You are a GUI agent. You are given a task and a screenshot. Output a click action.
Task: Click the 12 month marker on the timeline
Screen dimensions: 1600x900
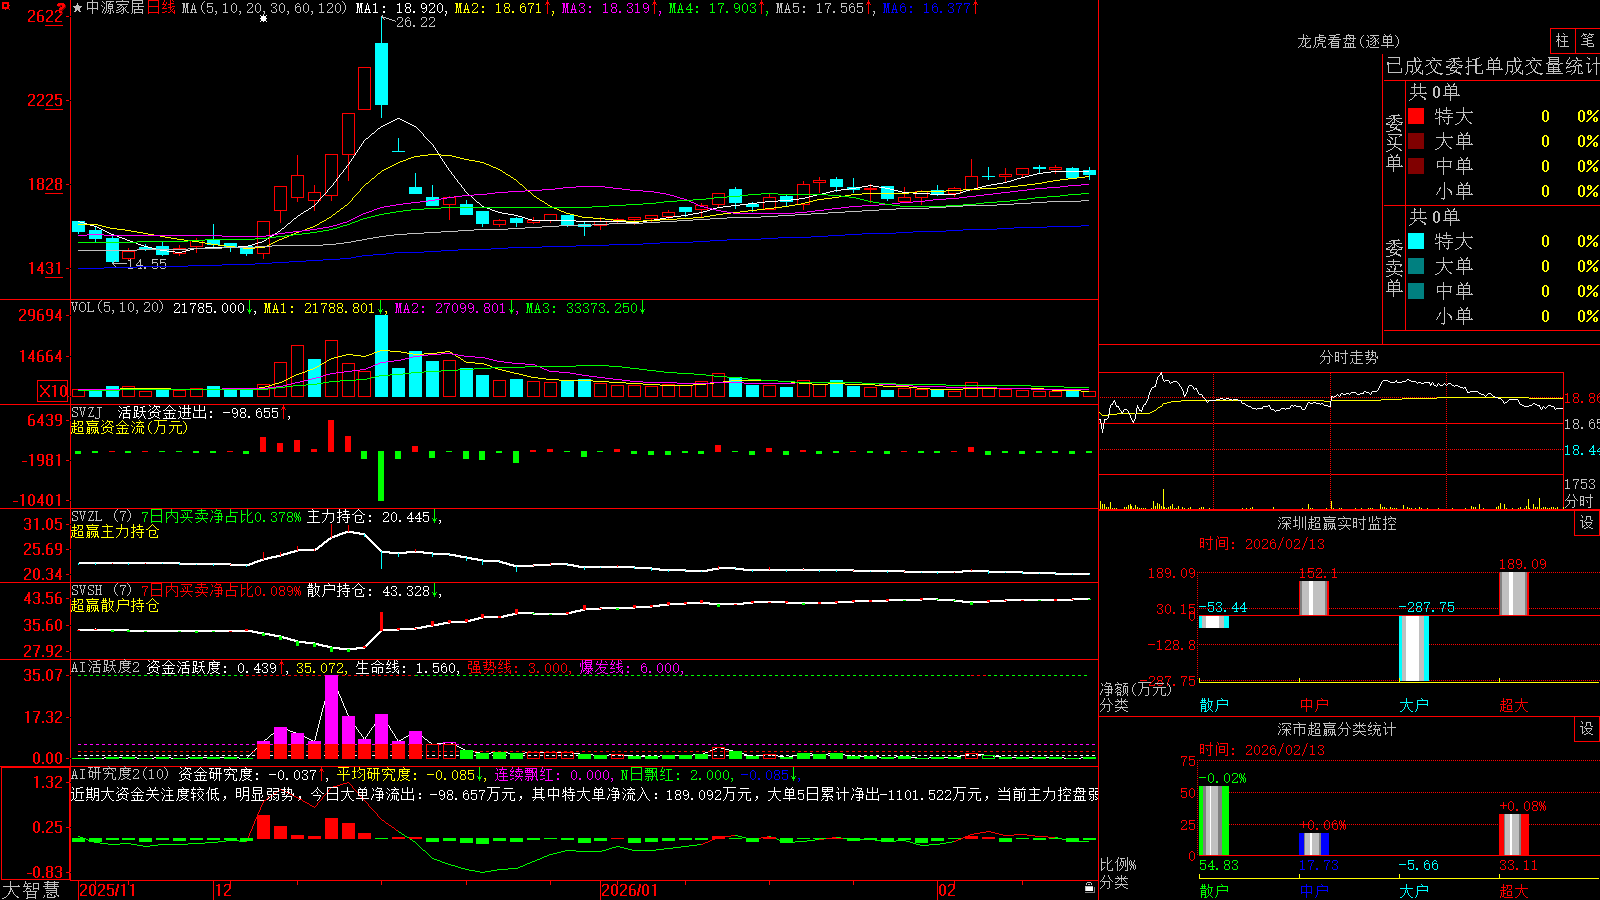tap(224, 890)
